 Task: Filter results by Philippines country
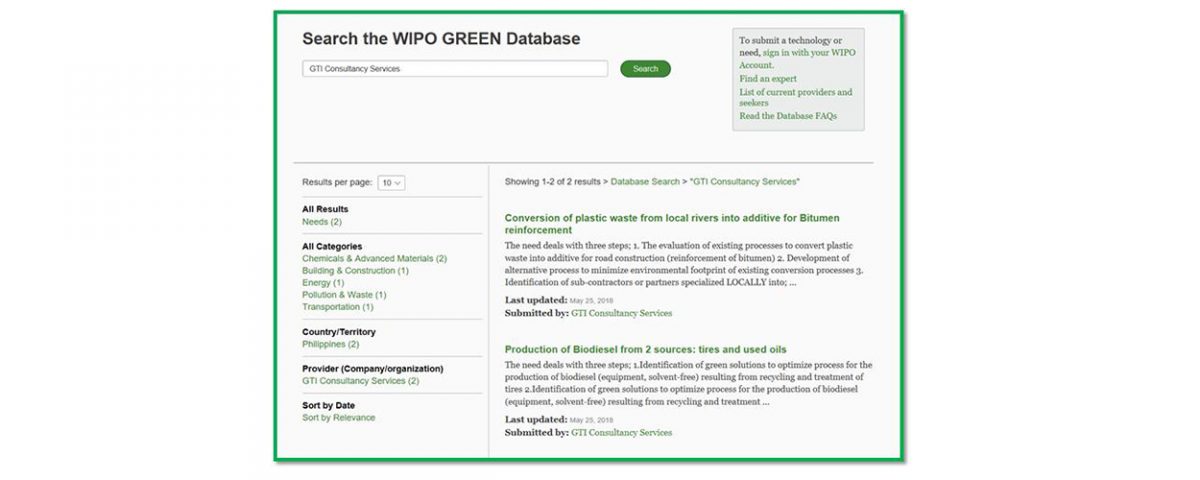coord(330,344)
